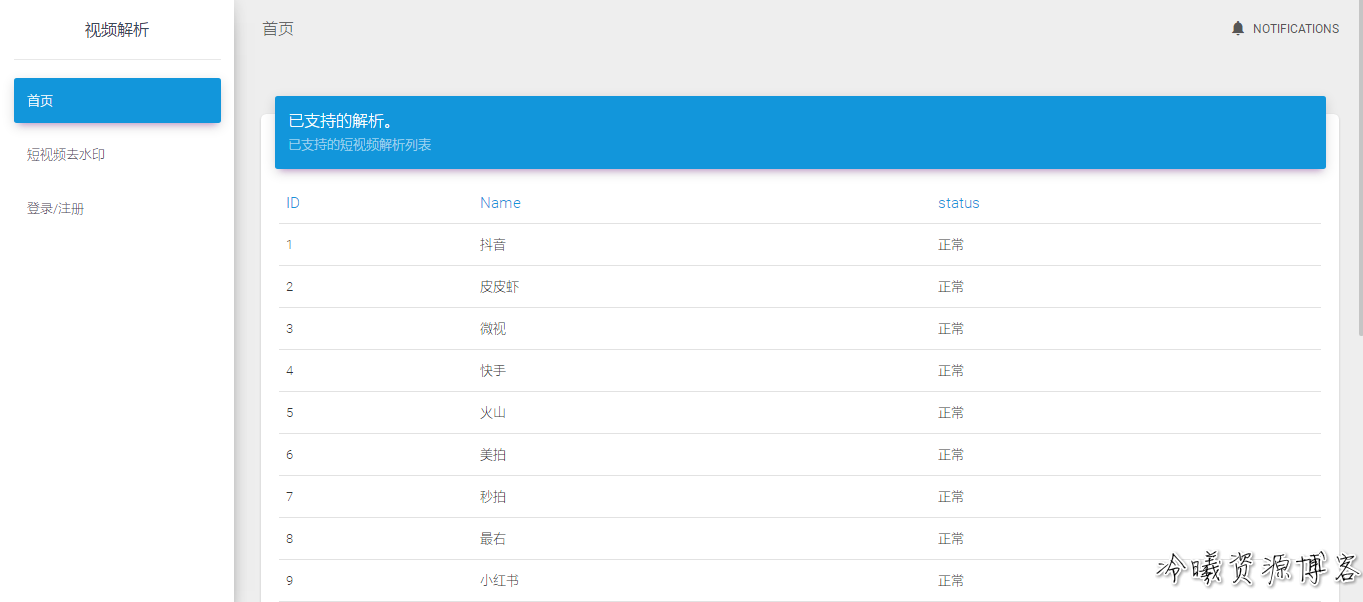Click 正常 status in the 快手 row
Image resolution: width=1363 pixels, height=602 pixels.
click(x=951, y=371)
